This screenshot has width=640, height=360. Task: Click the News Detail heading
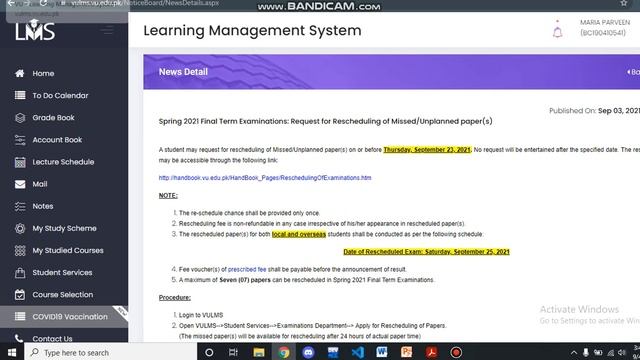point(183,72)
